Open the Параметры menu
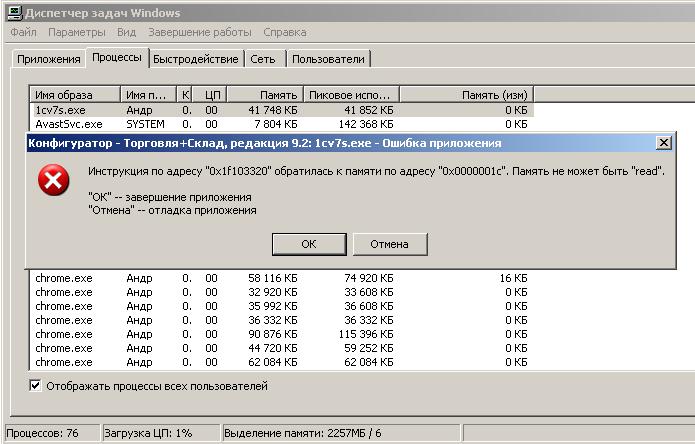This screenshot has width=695, height=444. 77,32
